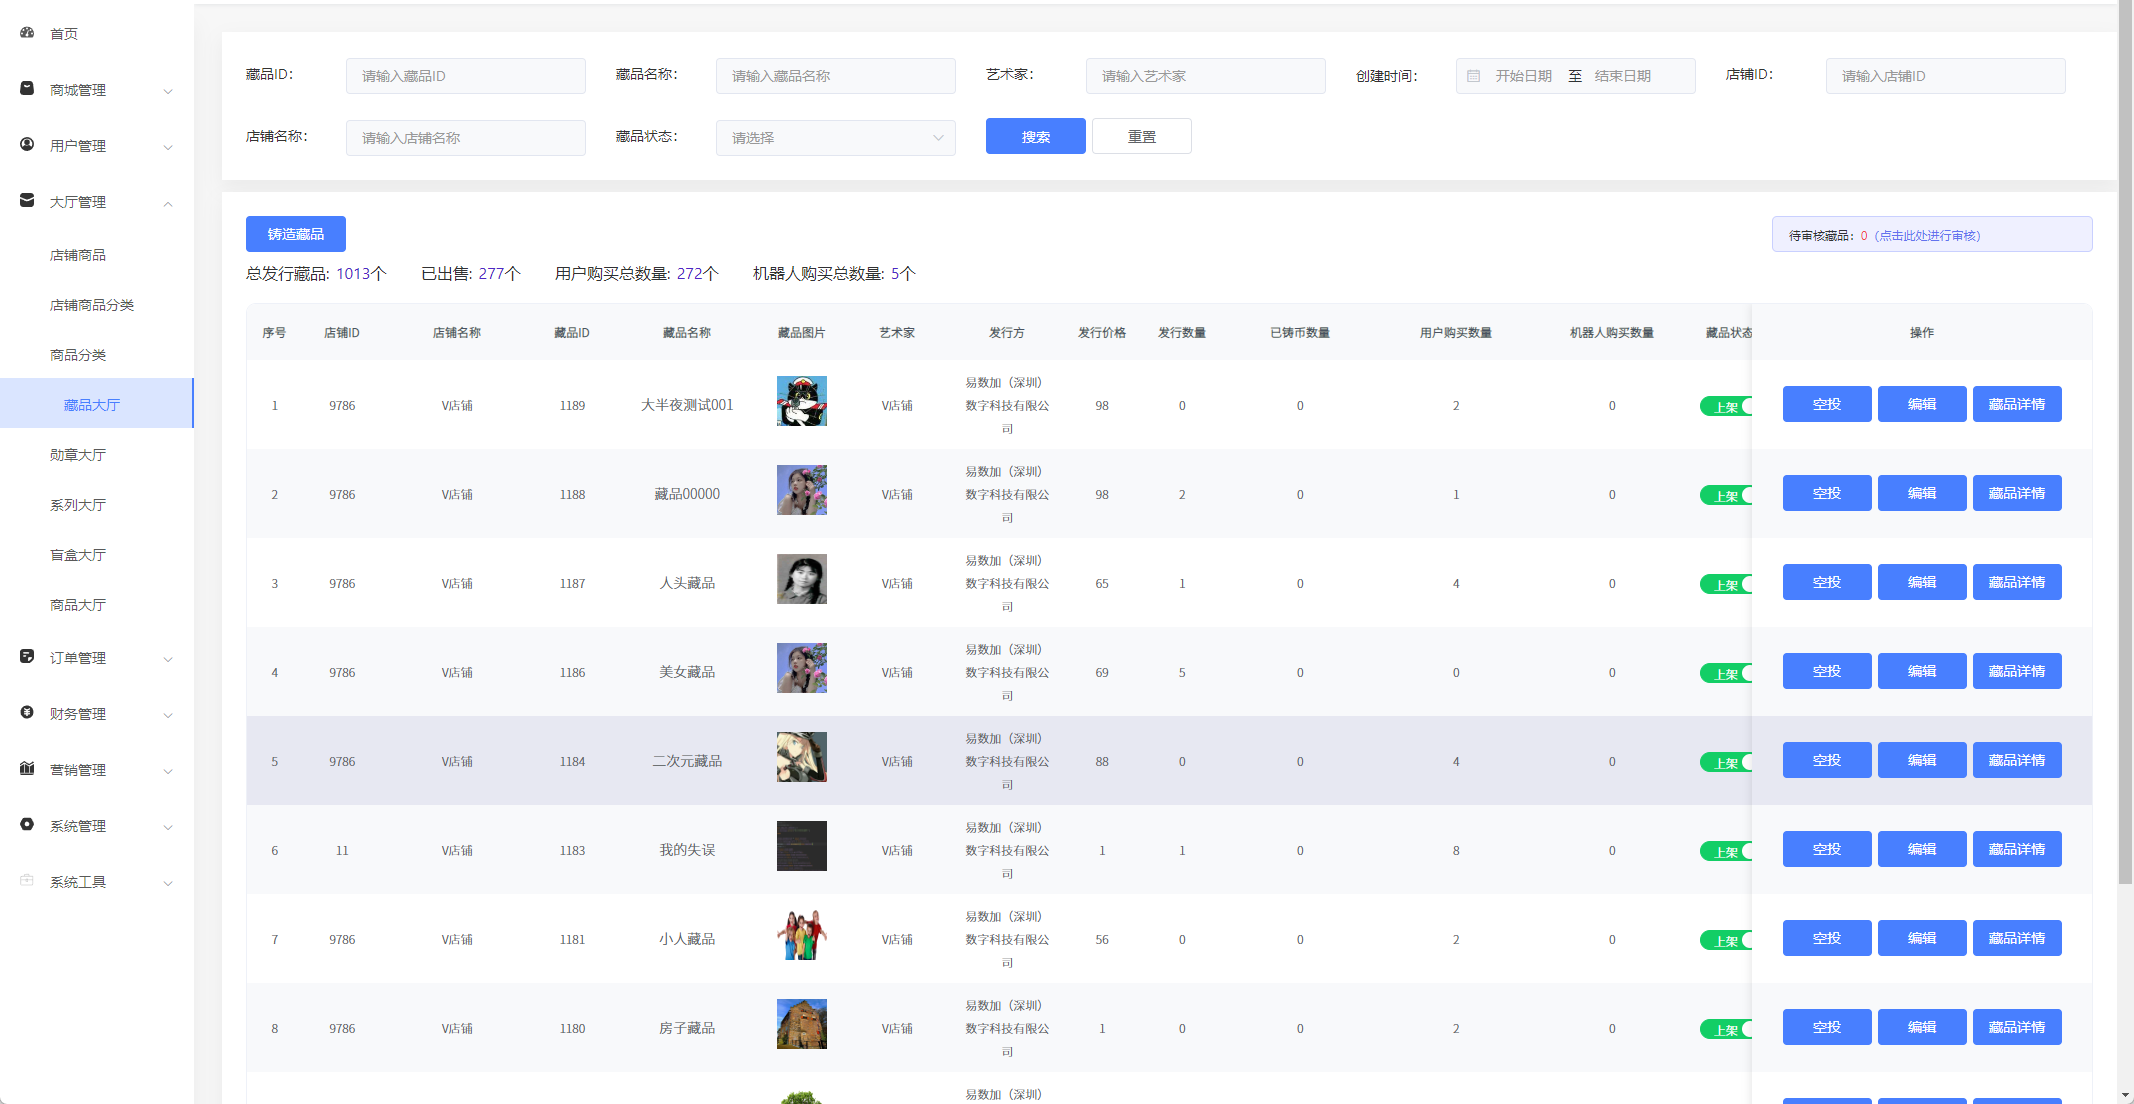The image size is (2134, 1104).
Task: Open 盲盒大厅 menu item
Action: coord(97,555)
